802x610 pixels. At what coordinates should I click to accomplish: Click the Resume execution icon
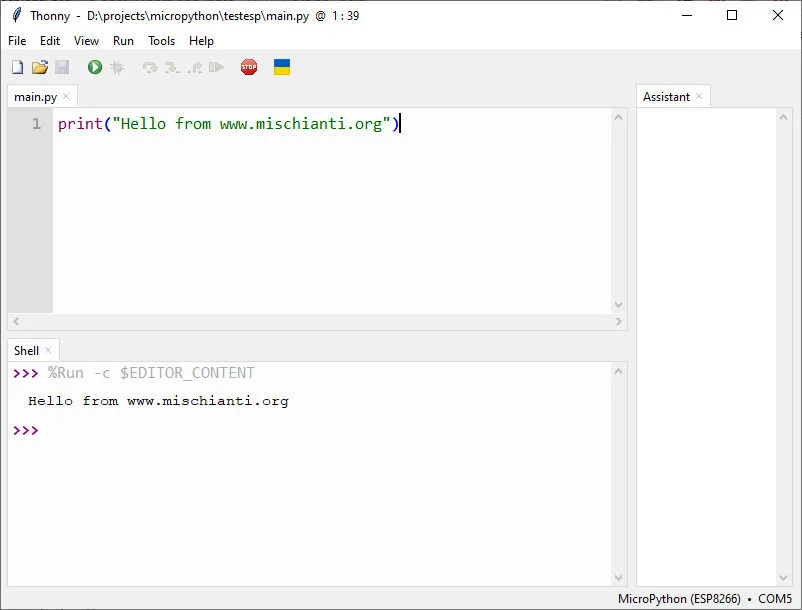(216, 67)
